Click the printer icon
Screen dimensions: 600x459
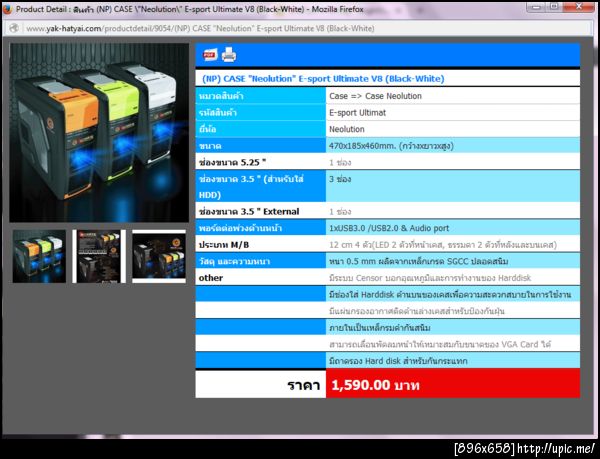tap(229, 55)
